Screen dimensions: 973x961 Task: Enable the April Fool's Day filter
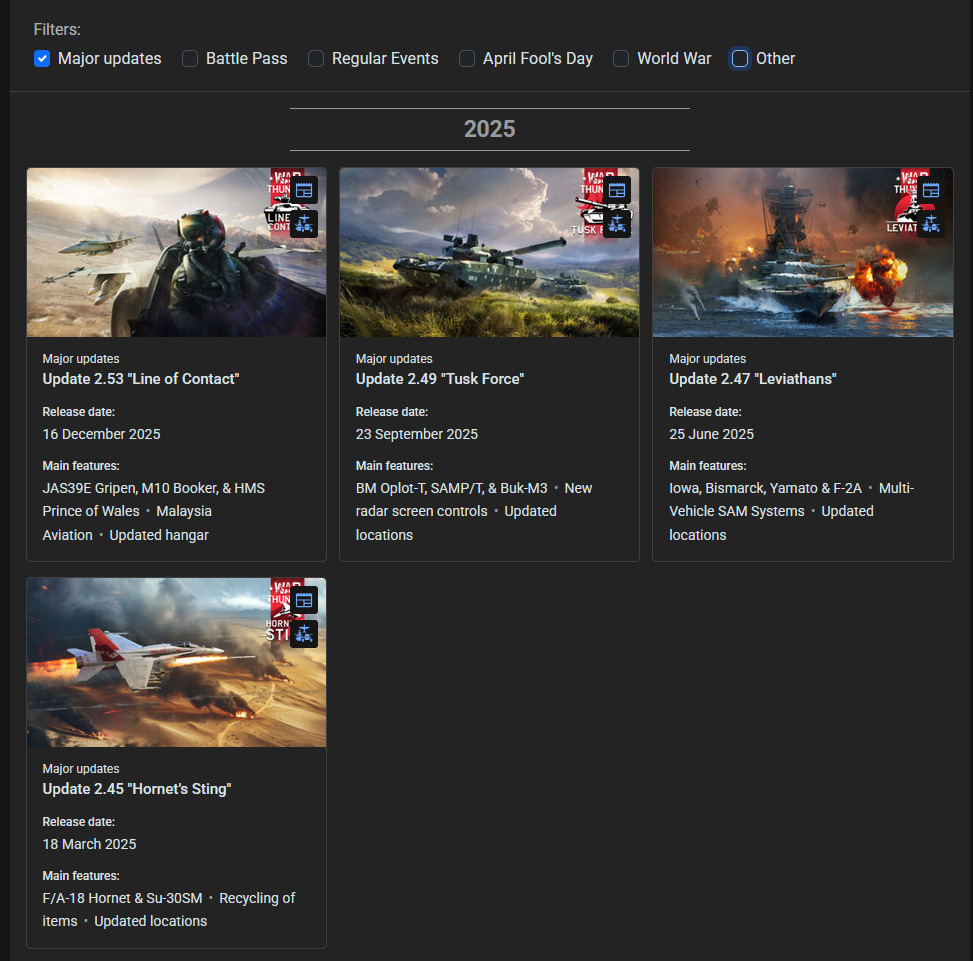[467, 59]
